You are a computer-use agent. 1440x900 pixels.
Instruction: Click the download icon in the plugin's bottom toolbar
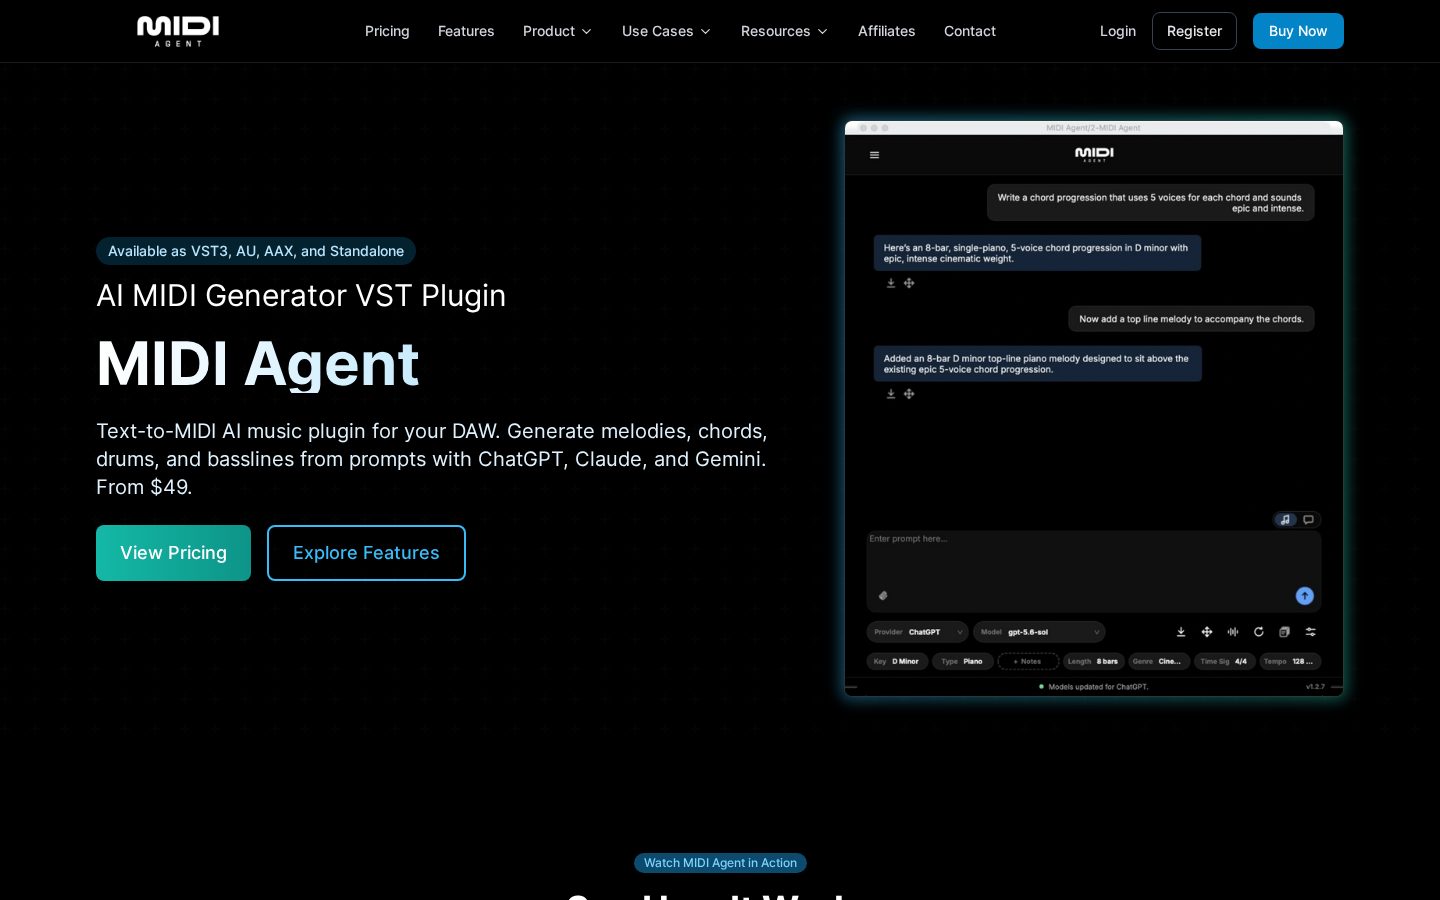click(x=1181, y=632)
